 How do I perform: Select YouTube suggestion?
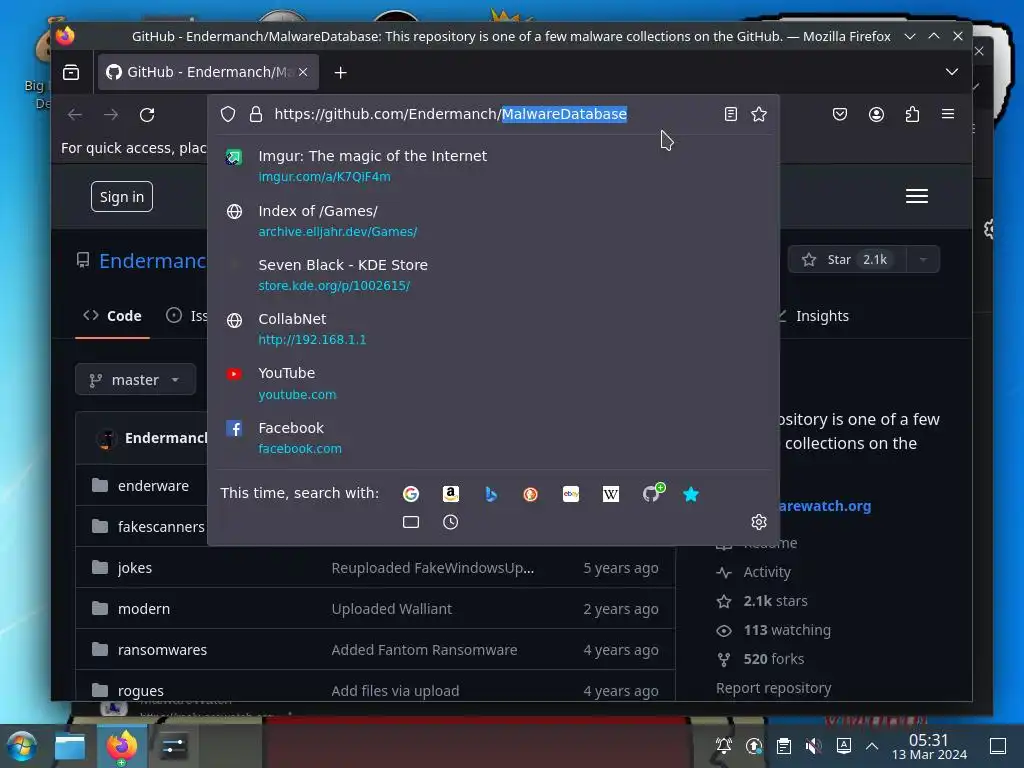pos(494,383)
